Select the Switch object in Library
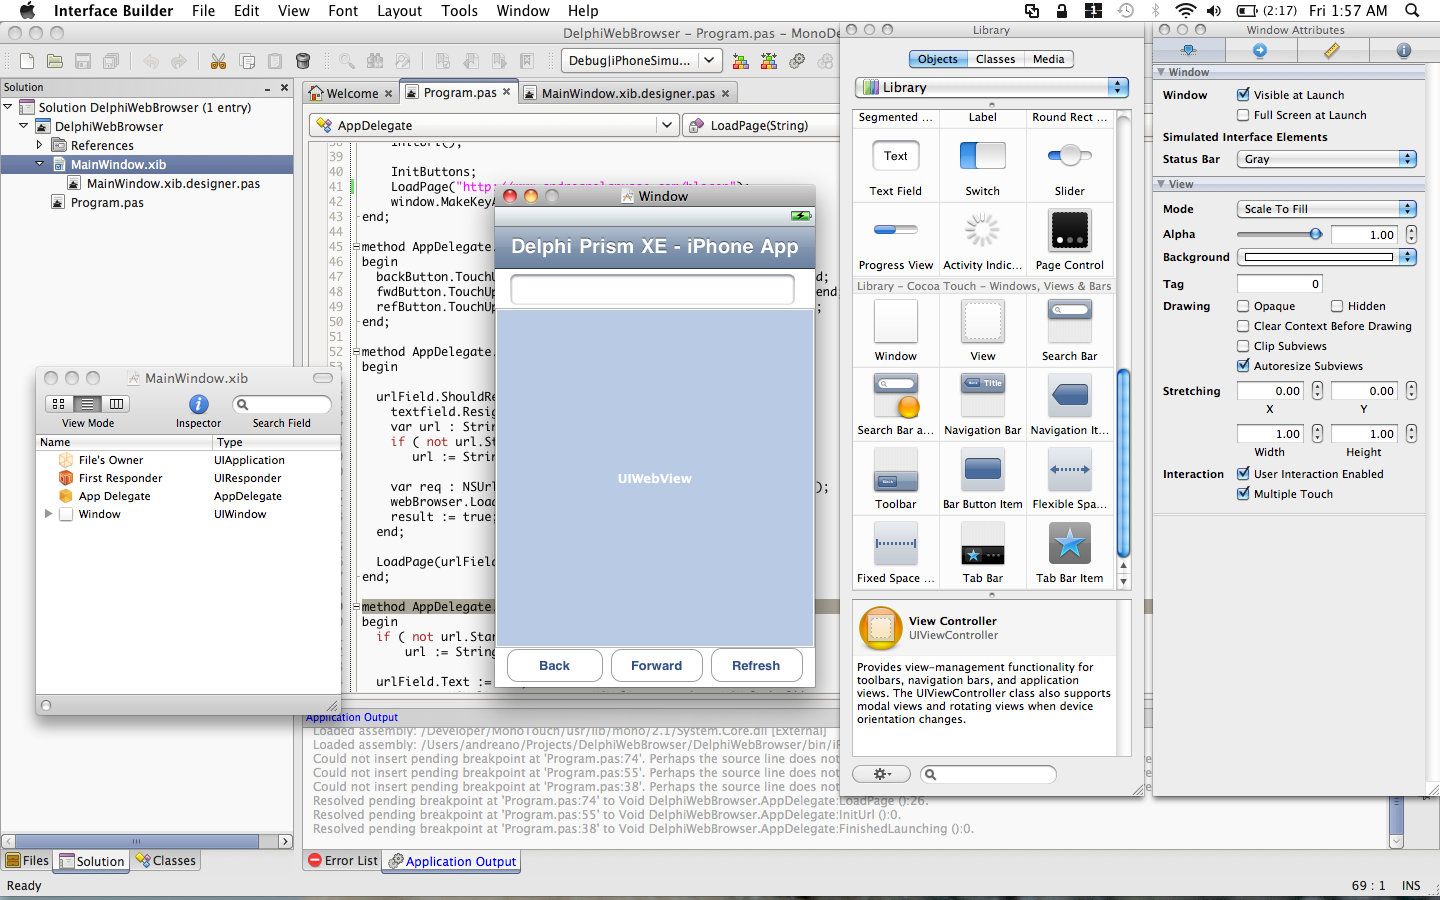 point(982,156)
